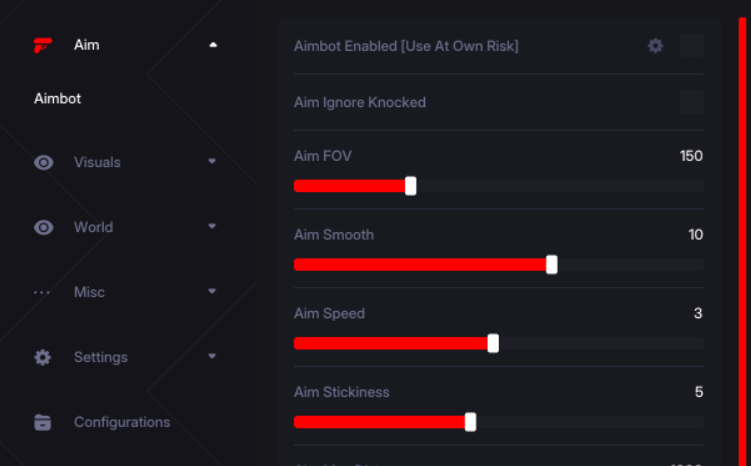The width and height of the screenshot is (751, 466).
Task: Collapse the Aim section arrow
Action: click(213, 45)
